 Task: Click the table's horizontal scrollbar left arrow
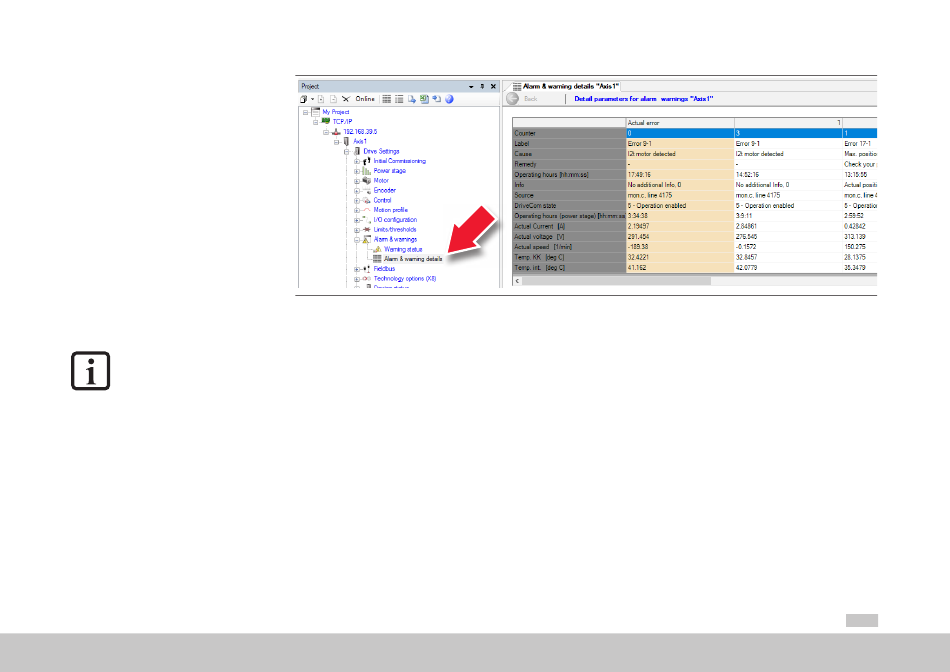pos(517,281)
